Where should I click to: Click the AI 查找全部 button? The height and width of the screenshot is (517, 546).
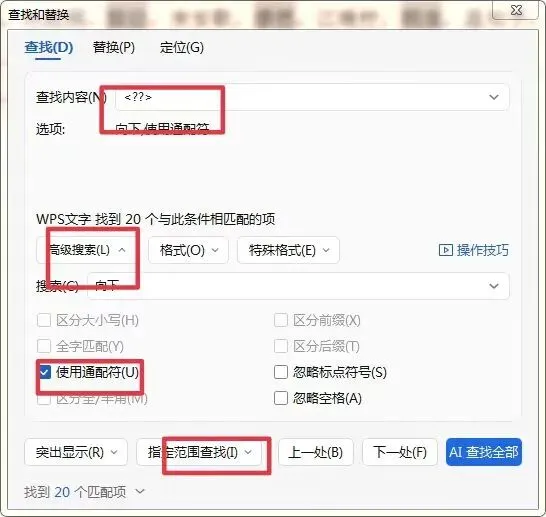pos(484,452)
